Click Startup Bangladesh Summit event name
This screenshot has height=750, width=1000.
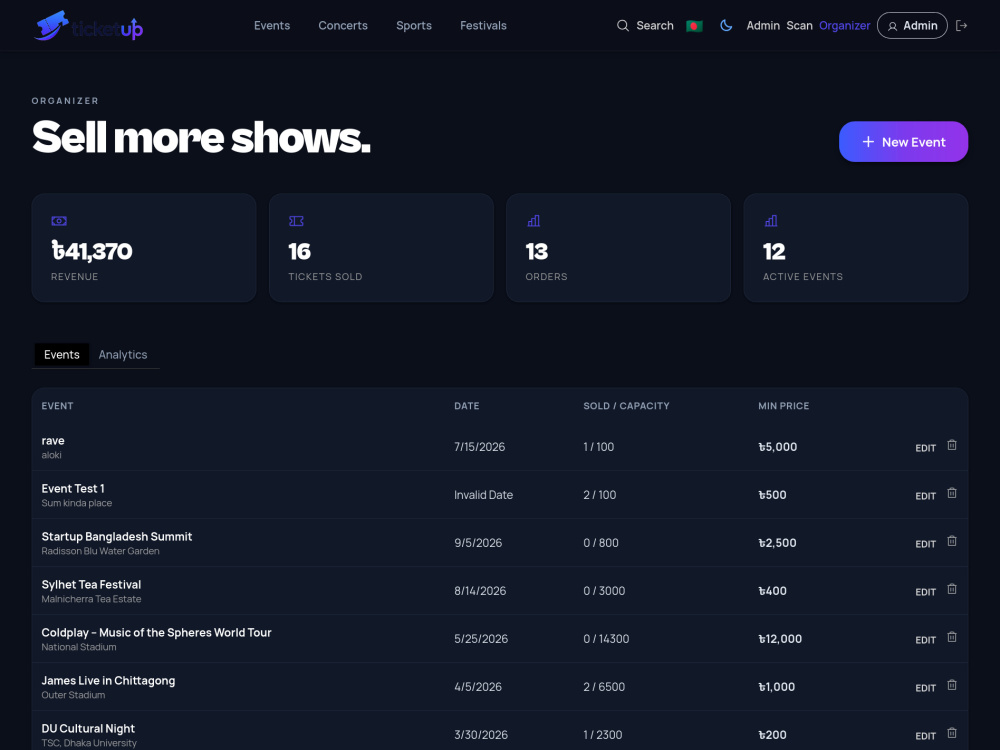coord(117,536)
